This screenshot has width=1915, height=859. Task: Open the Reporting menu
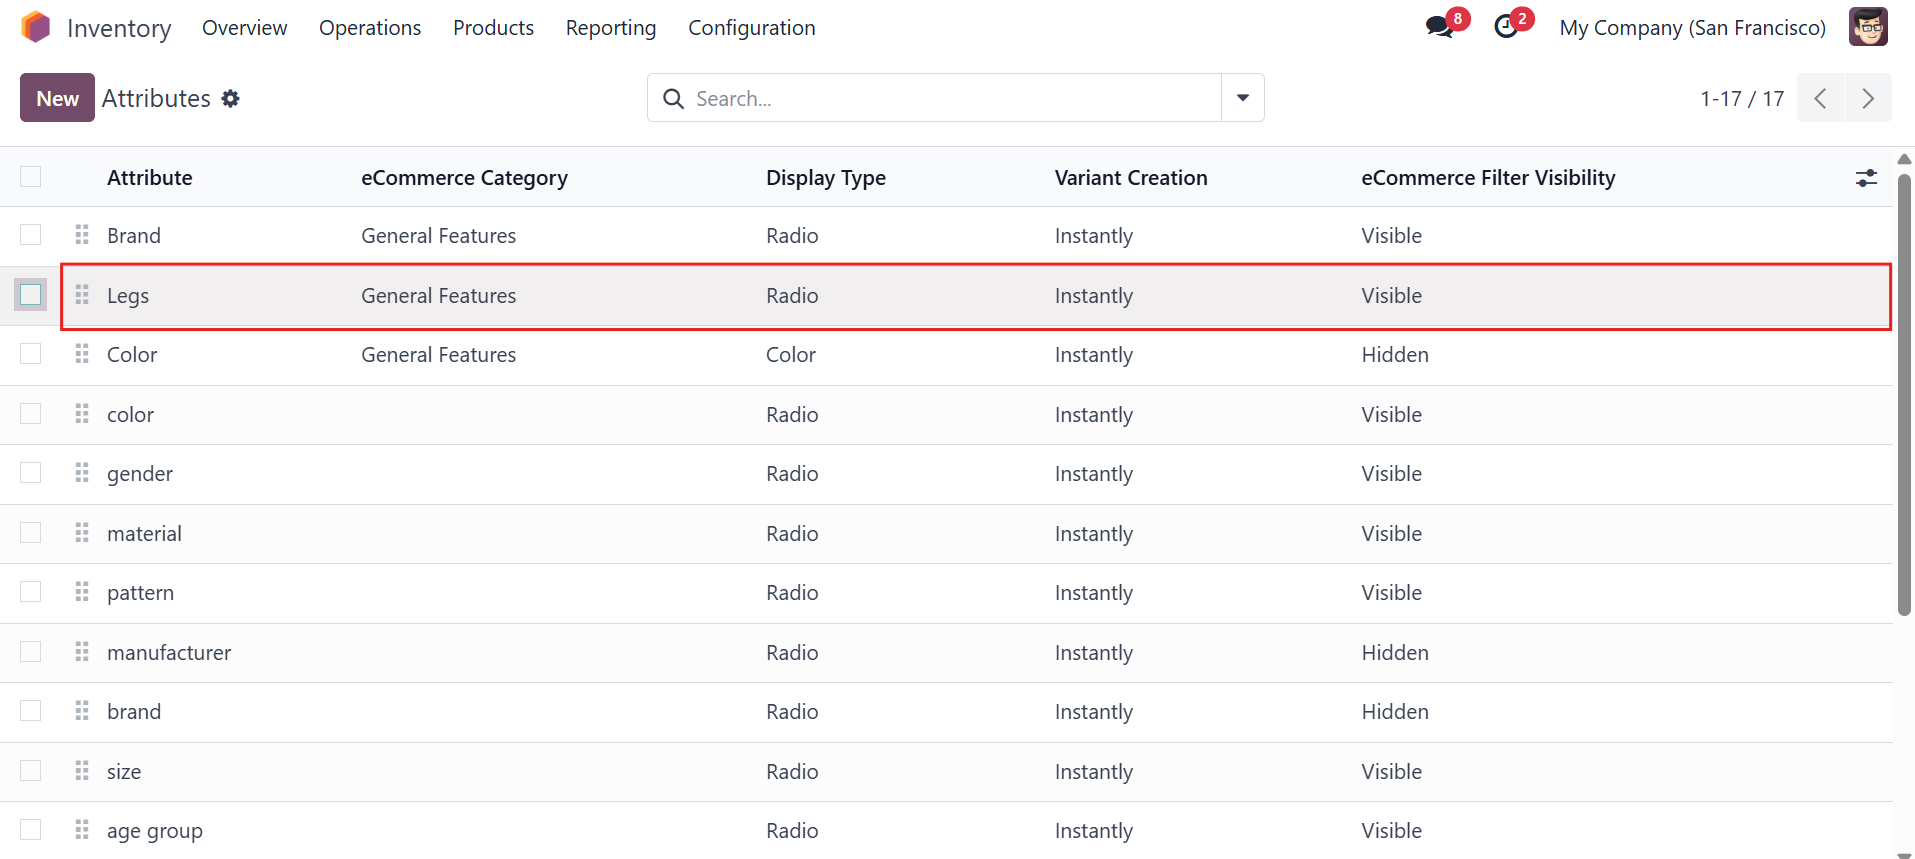tap(611, 28)
